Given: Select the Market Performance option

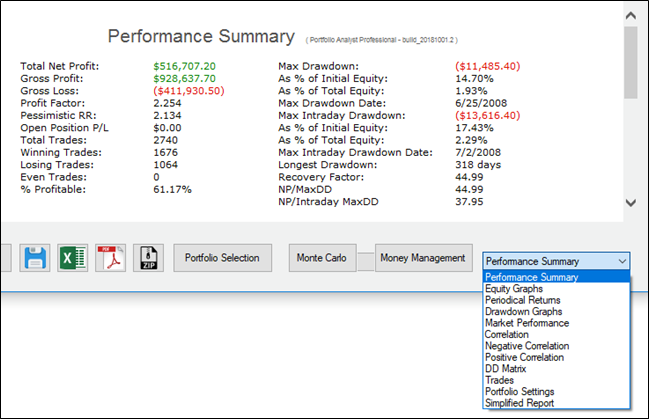Looking at the screenshot, I should coord(527,323).
